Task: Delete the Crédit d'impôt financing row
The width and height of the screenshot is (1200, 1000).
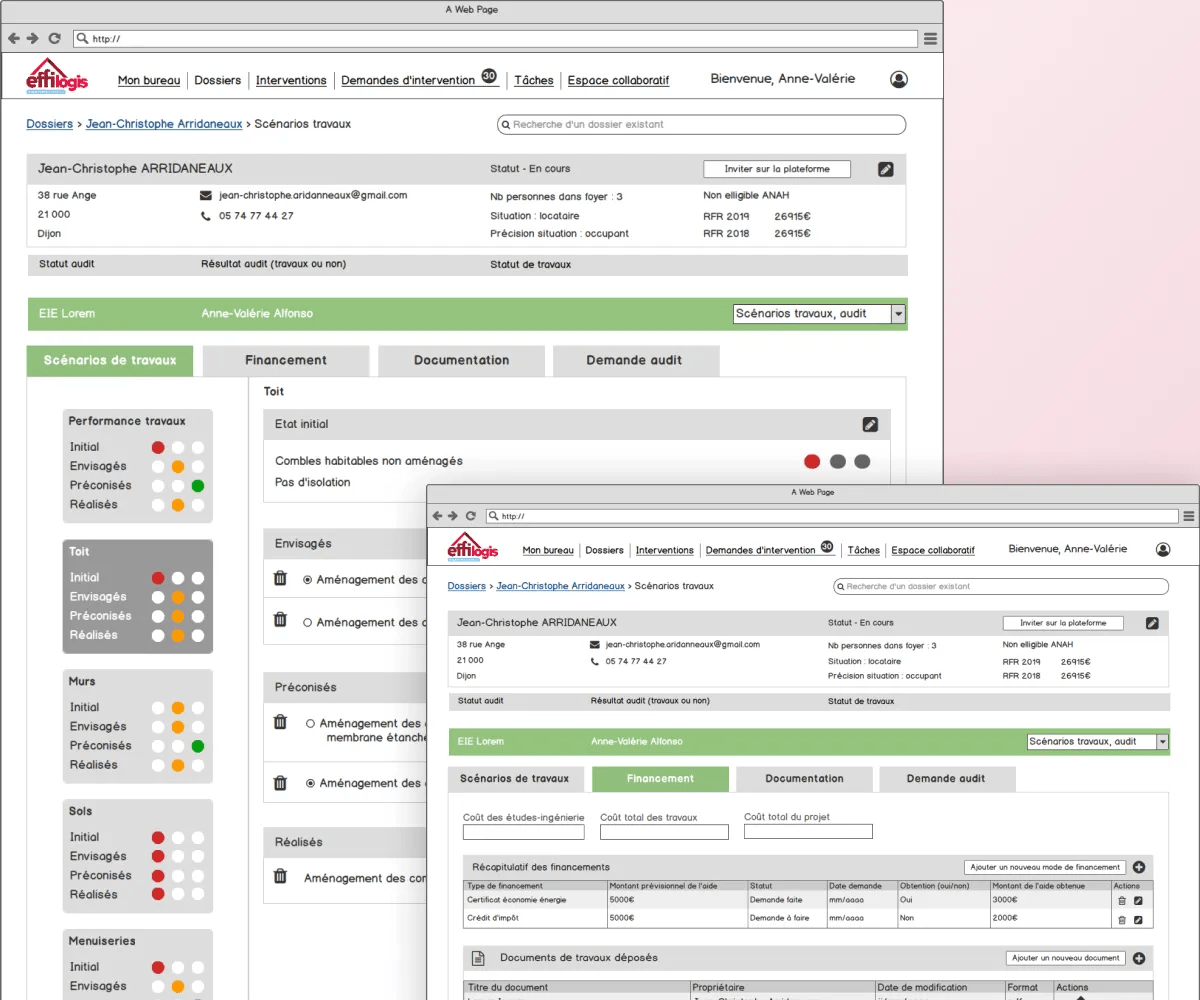Action: [1122, 919]
